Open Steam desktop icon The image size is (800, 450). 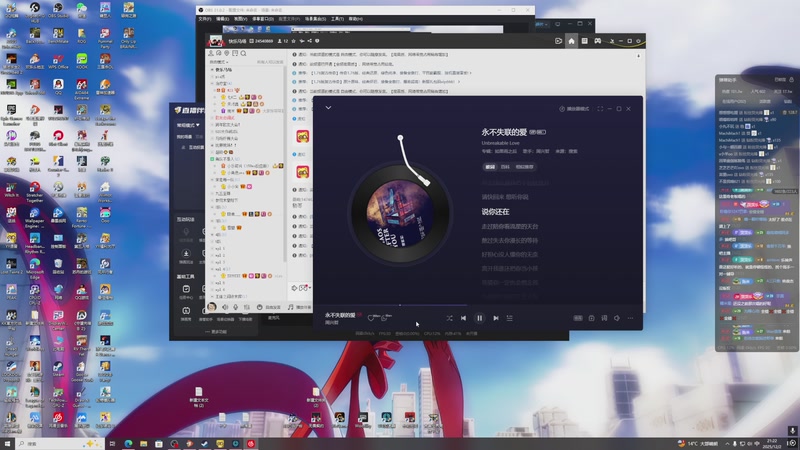[x=58, y=368]
